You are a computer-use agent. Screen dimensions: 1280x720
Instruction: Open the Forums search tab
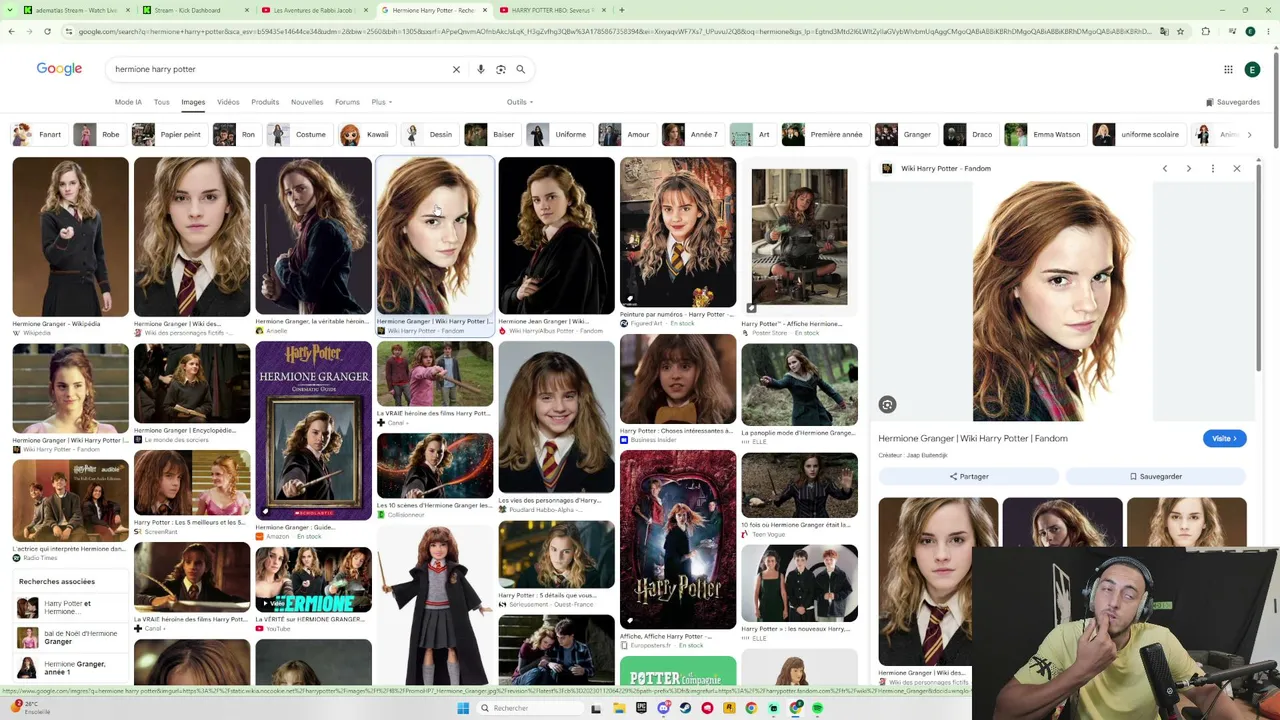pyautogui.click(x=347, y=102)
